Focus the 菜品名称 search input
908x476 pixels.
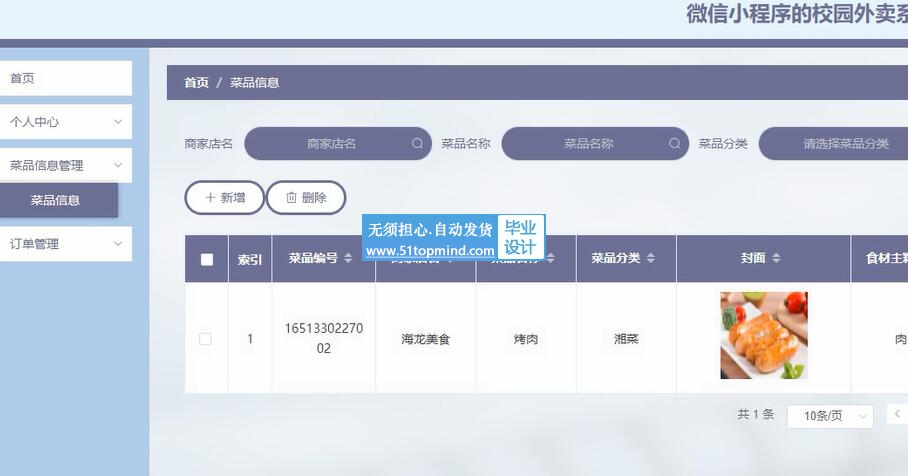click(595, 144)
